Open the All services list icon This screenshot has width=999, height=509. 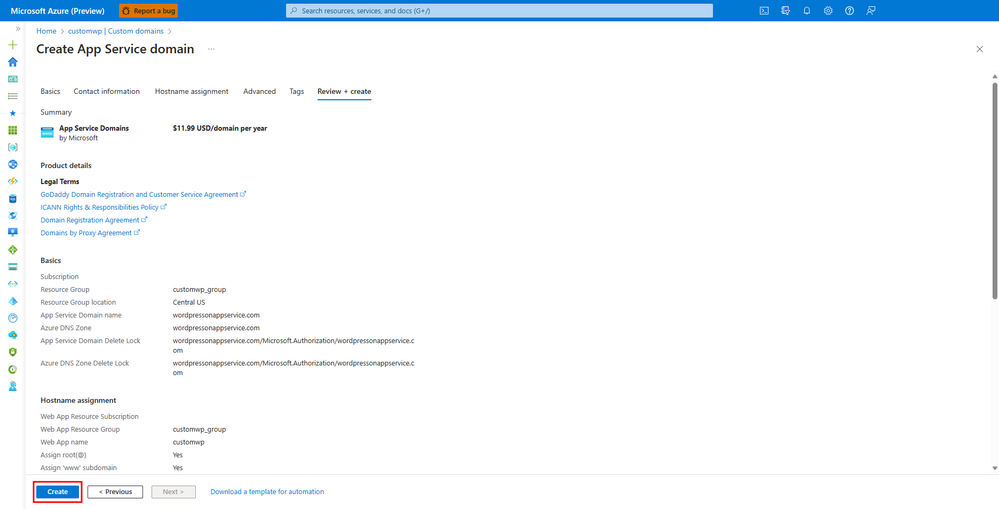pos(12,96)
